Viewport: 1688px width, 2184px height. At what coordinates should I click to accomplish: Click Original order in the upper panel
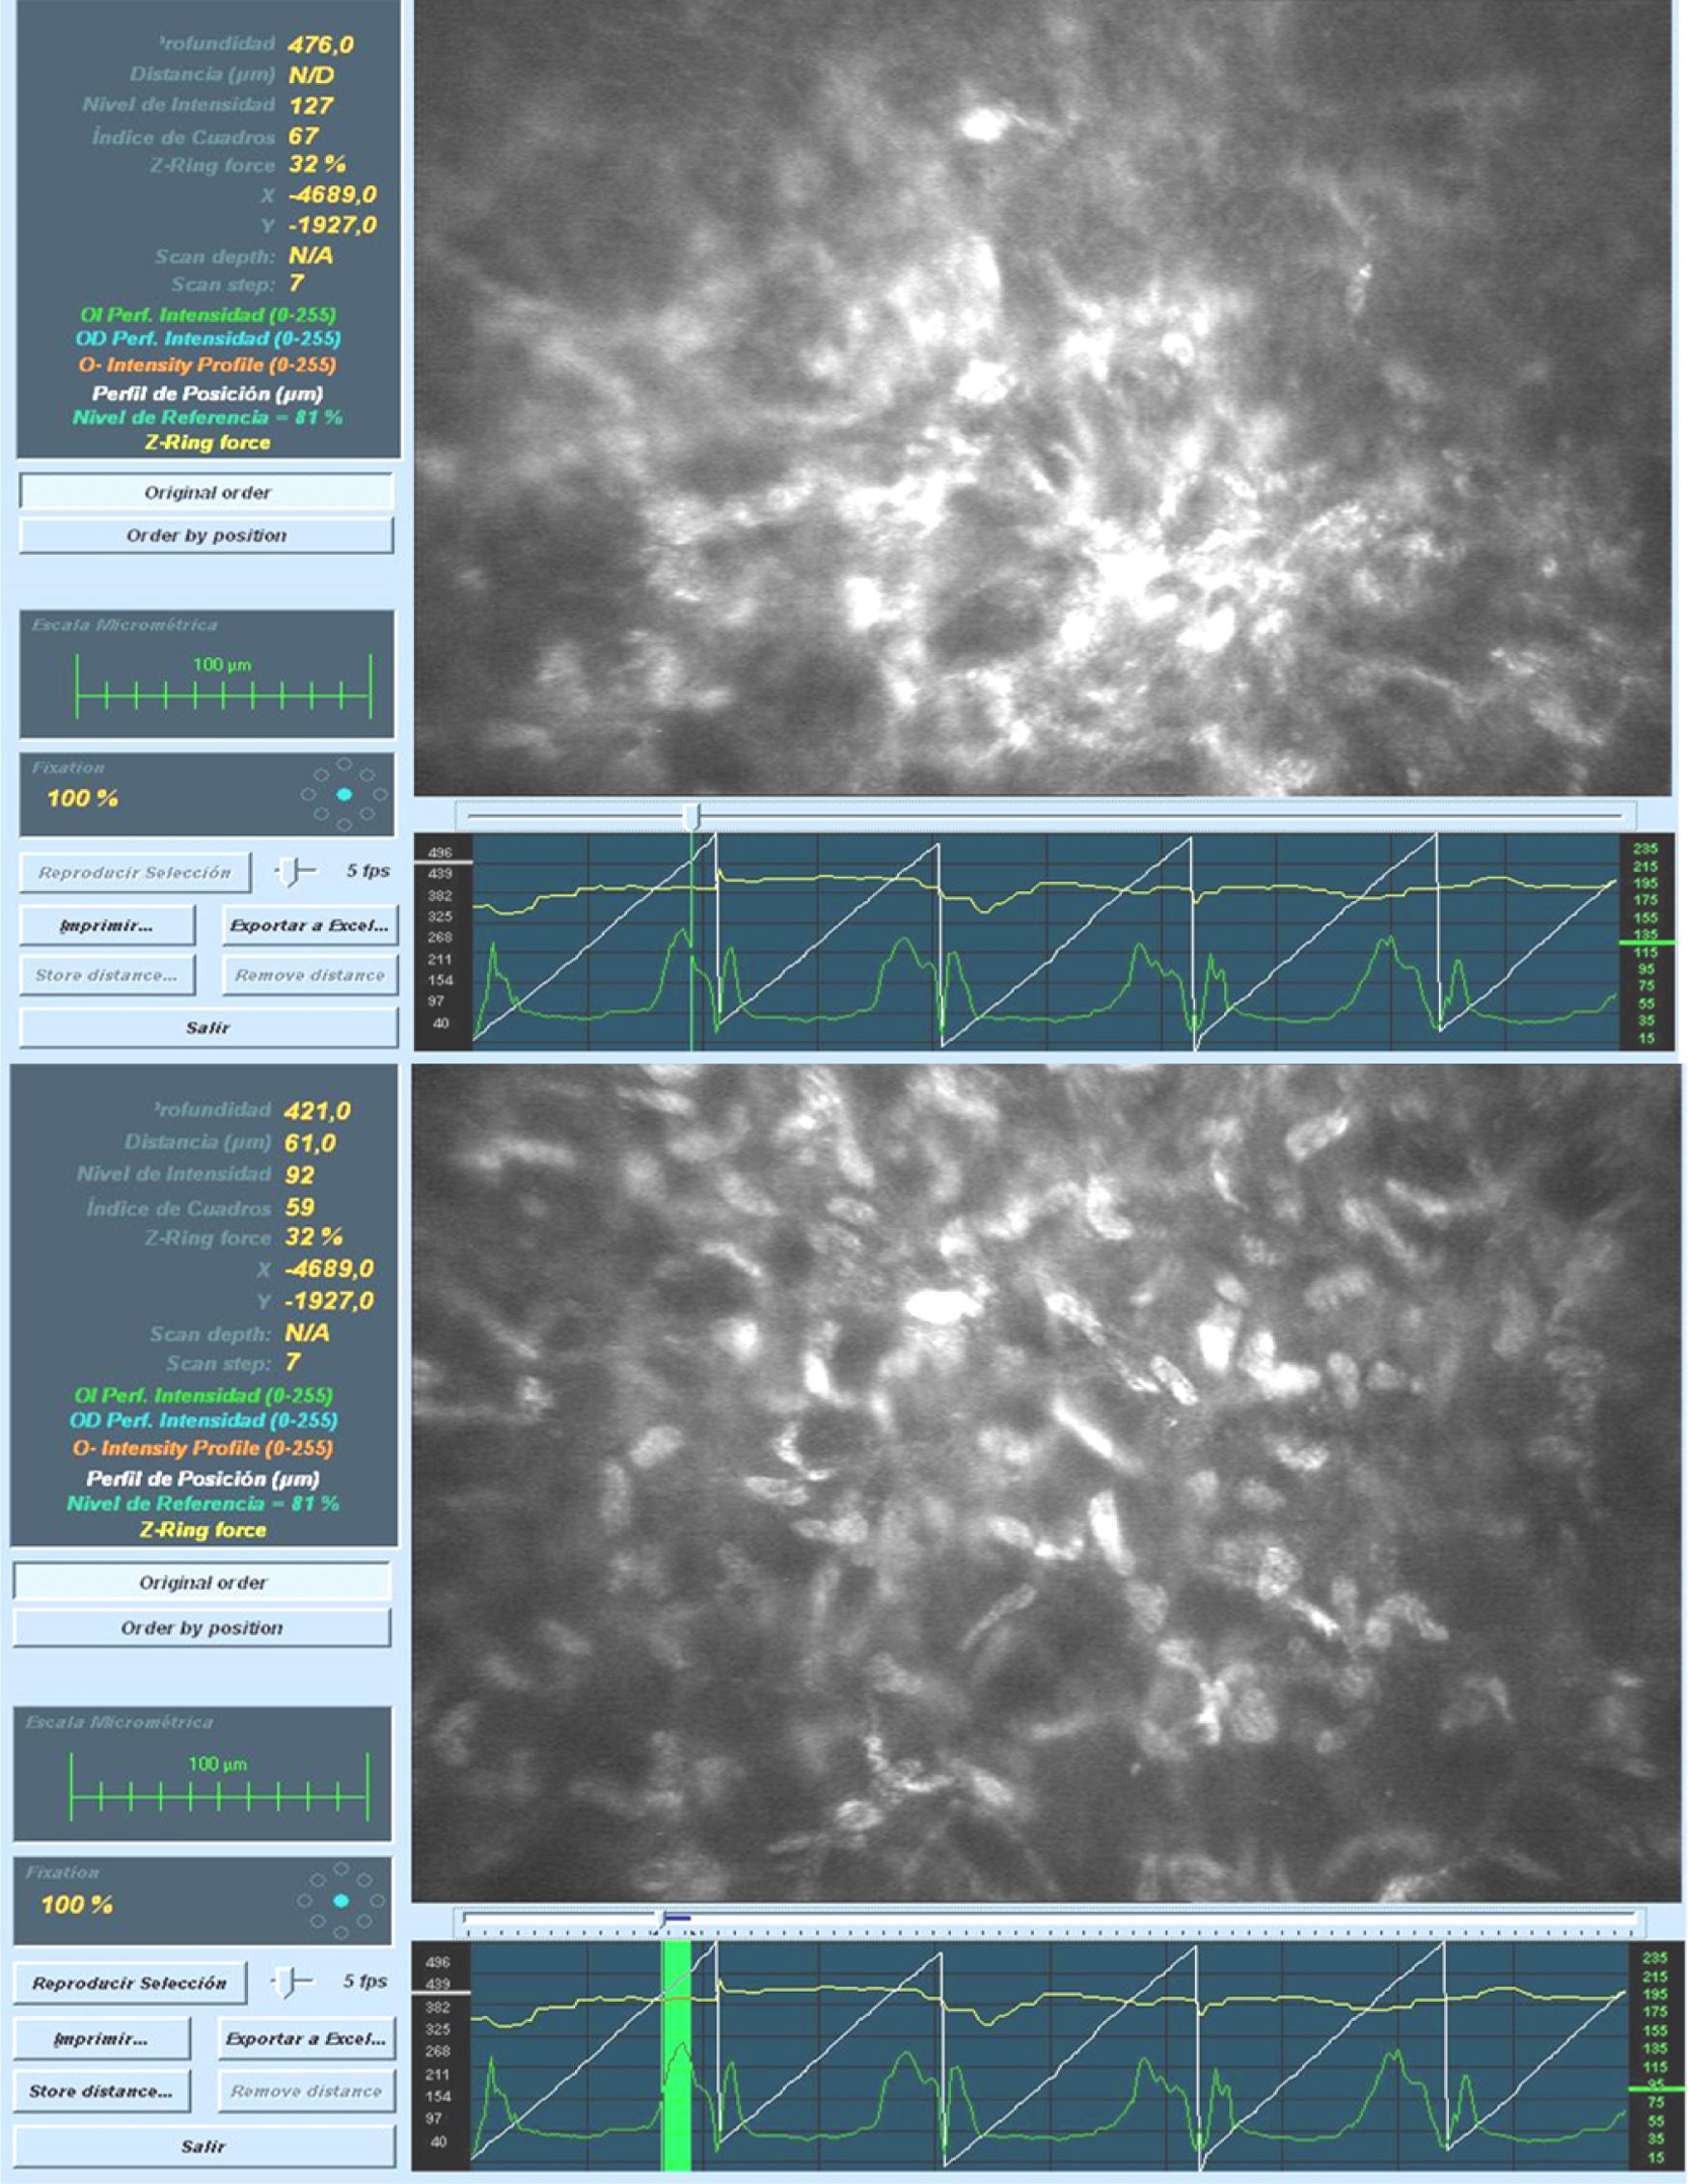[x=206, y=492]
